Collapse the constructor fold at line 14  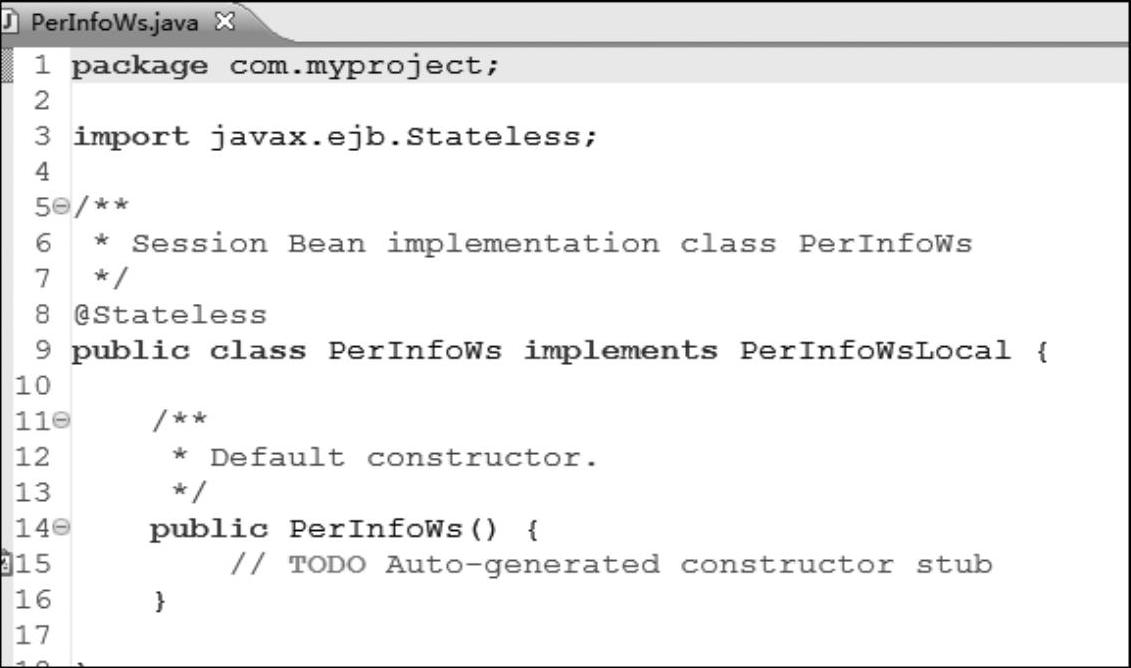(61, 527)
